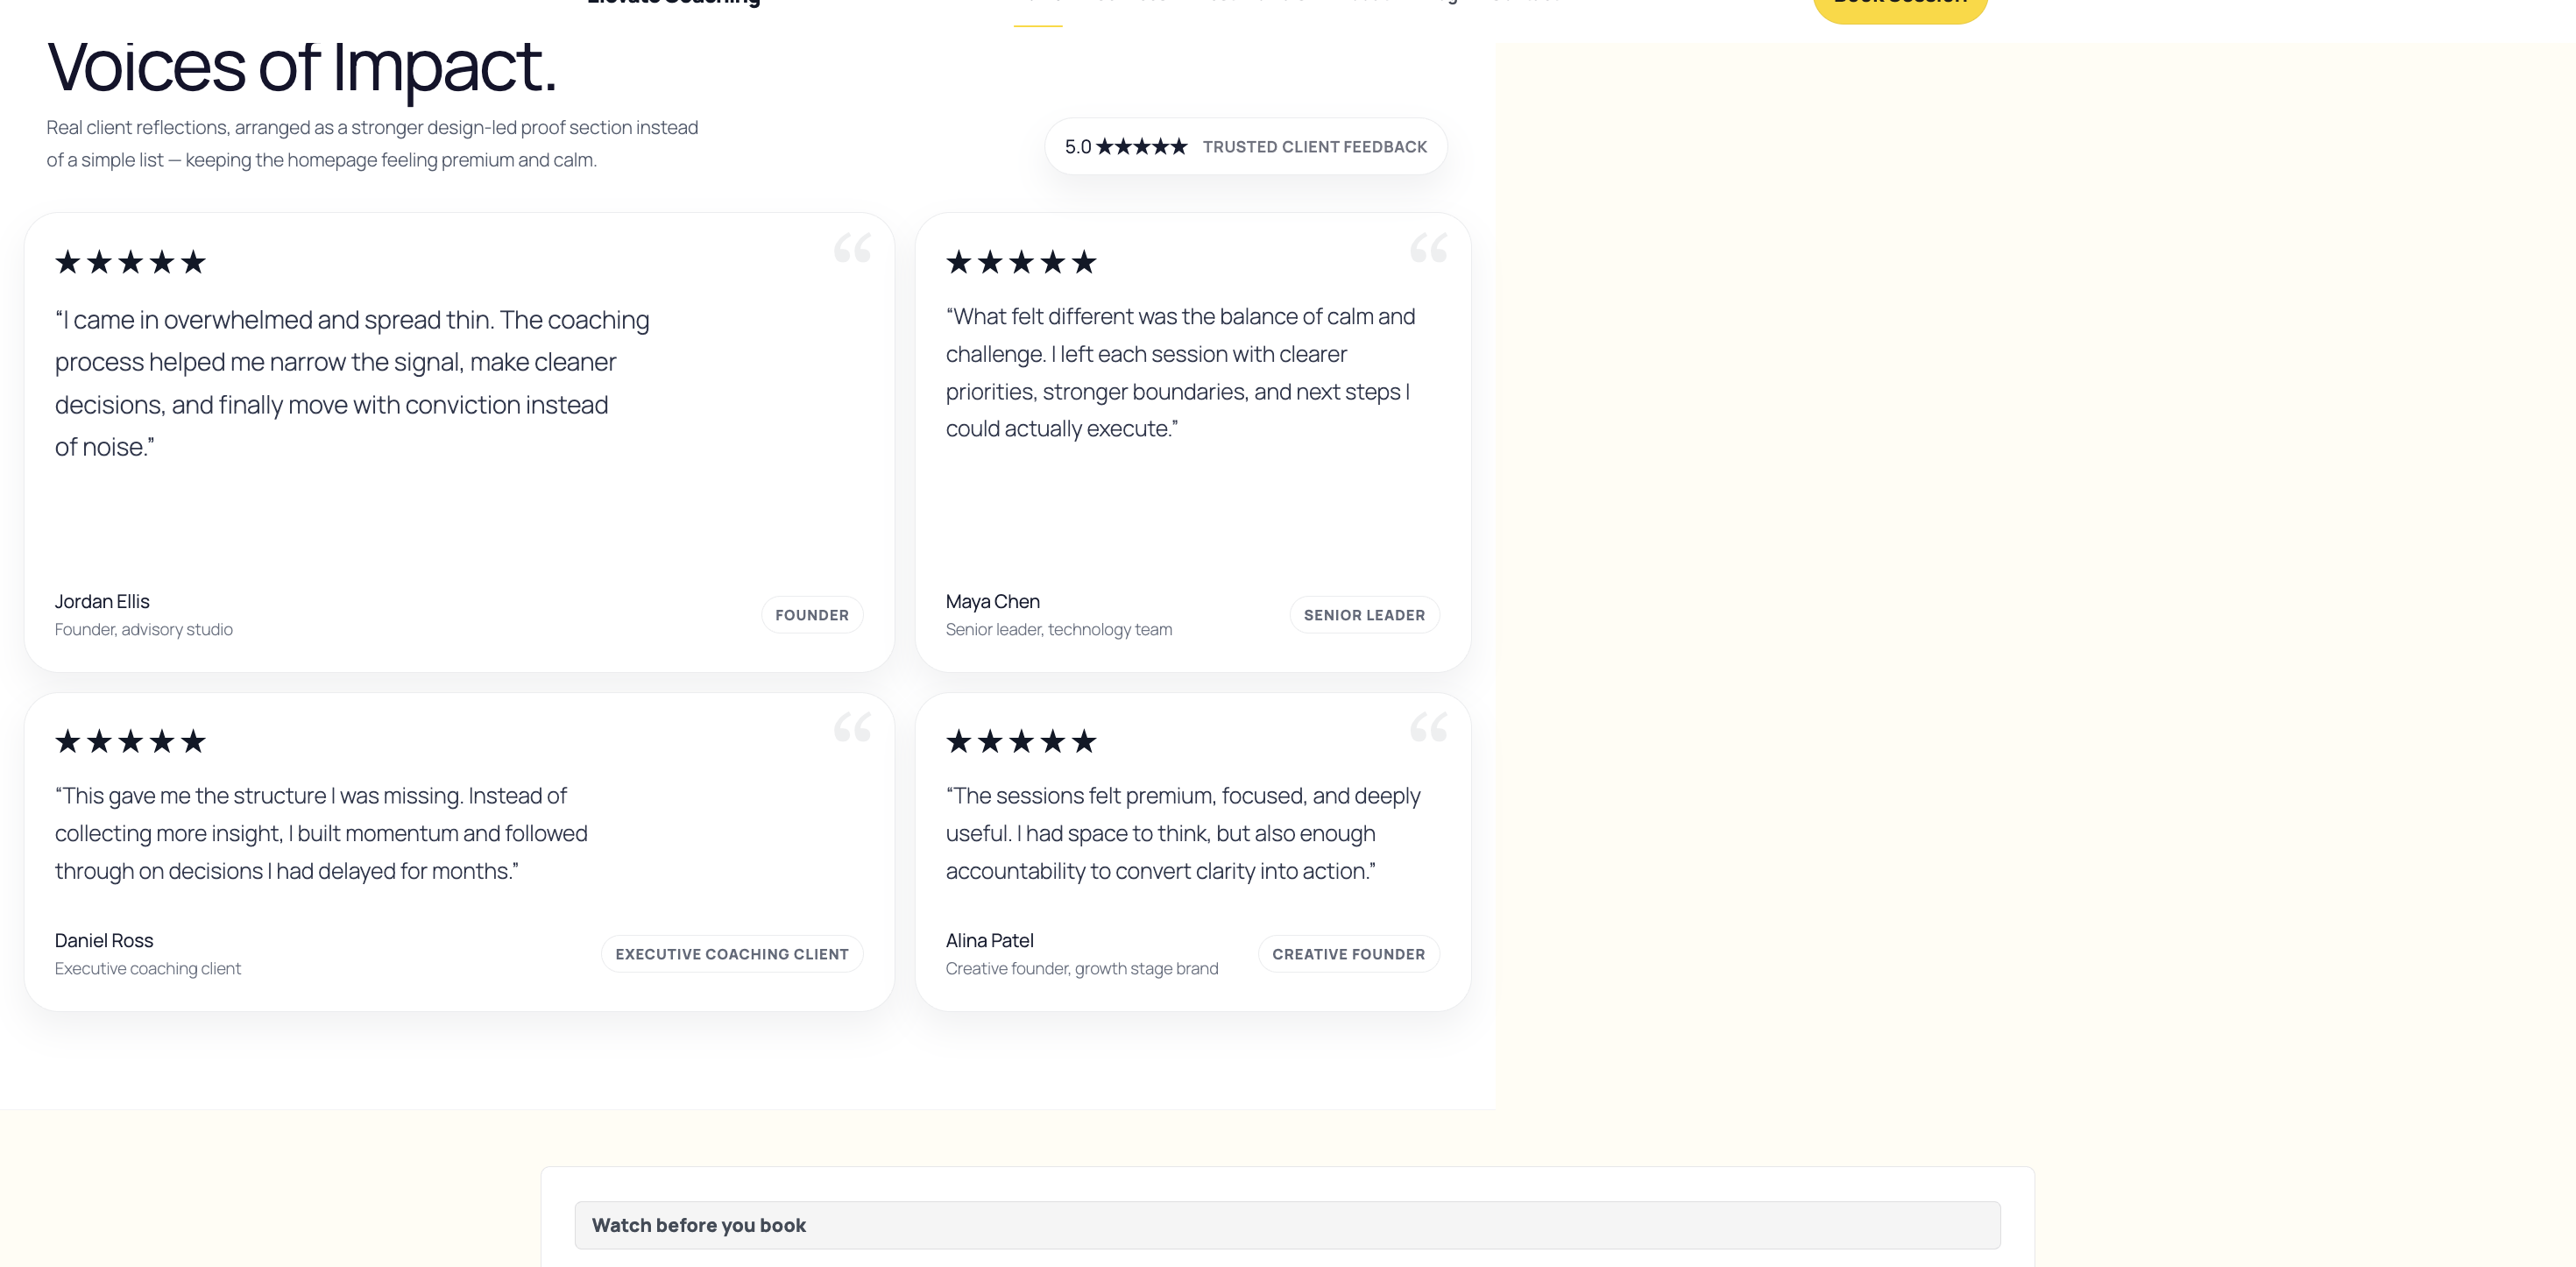Click the Trusted Client Feedback badge
The width and height of the screenshot is (2576, 1267).
coord(1314,147)
